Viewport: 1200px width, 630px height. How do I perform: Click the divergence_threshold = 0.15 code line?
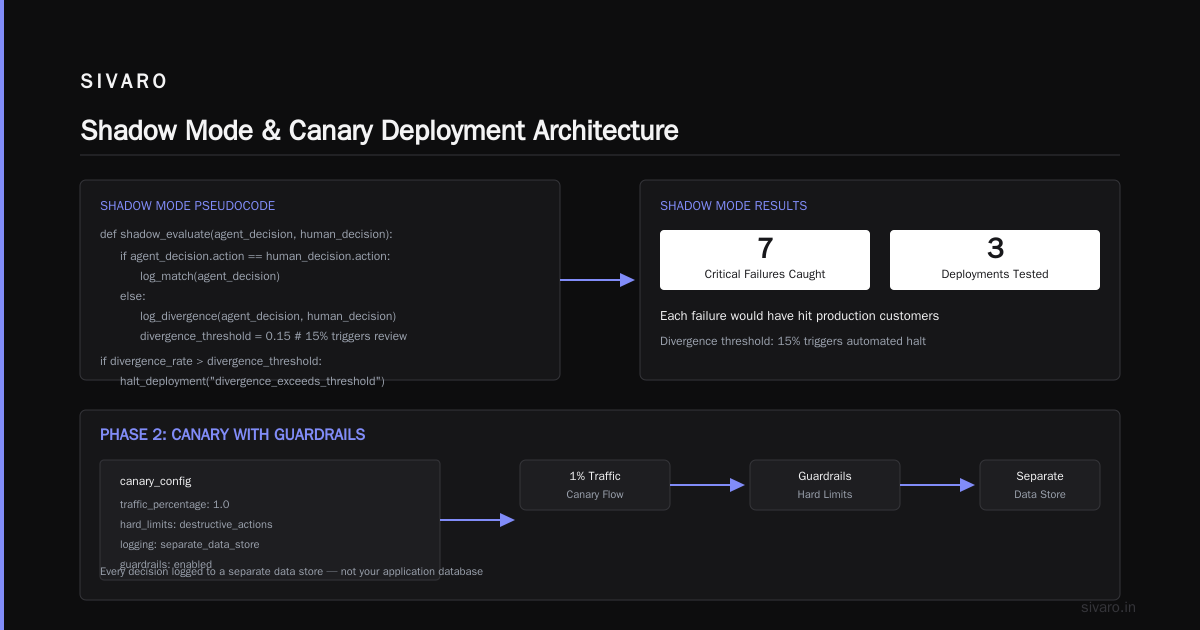point(273,336)
